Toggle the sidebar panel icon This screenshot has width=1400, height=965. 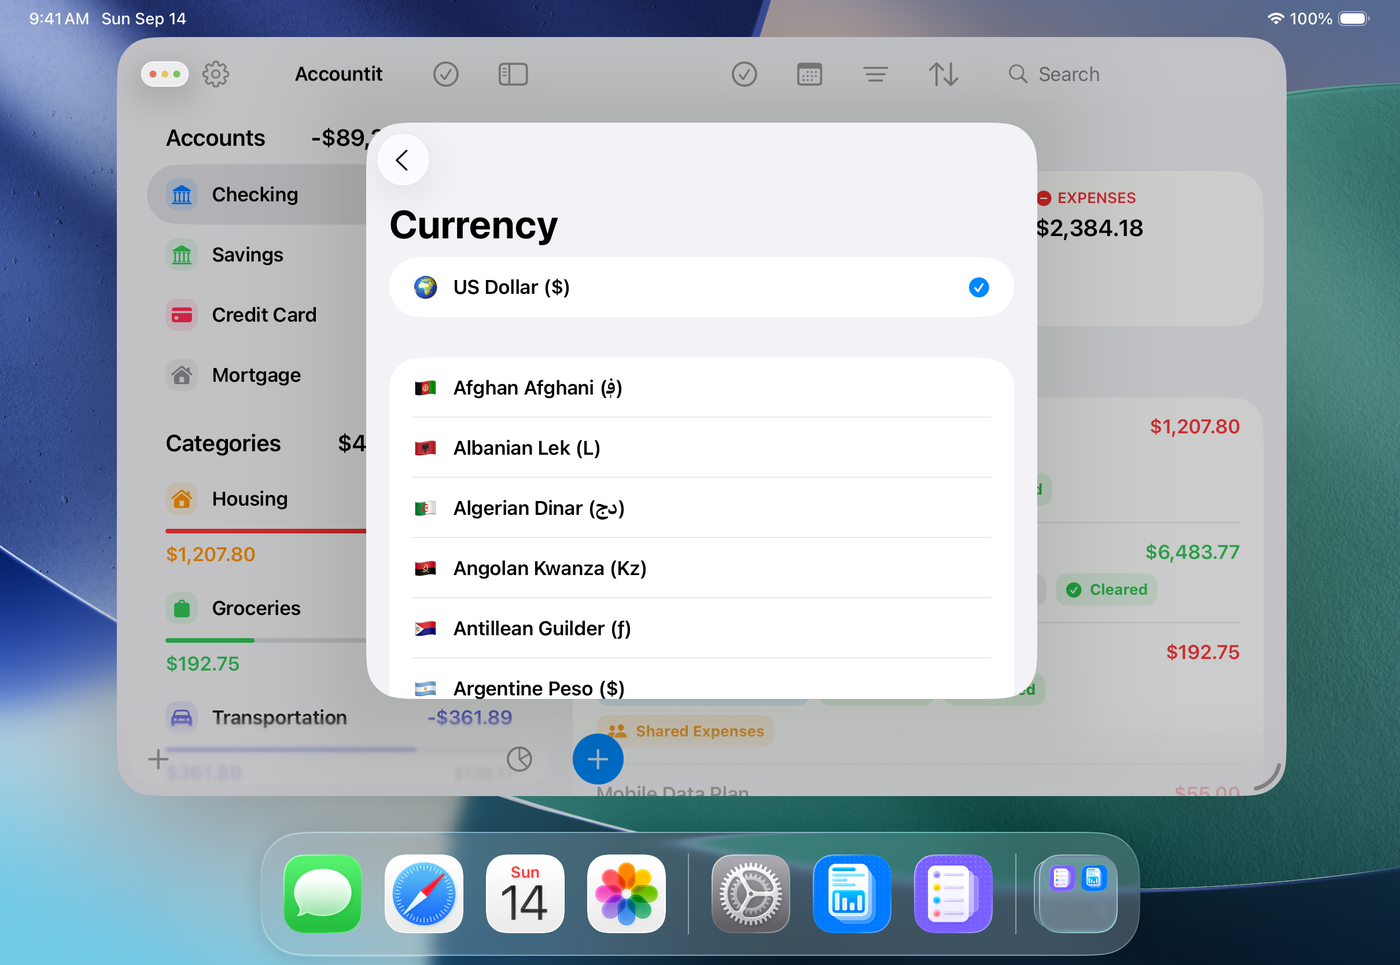coord(513,74)
